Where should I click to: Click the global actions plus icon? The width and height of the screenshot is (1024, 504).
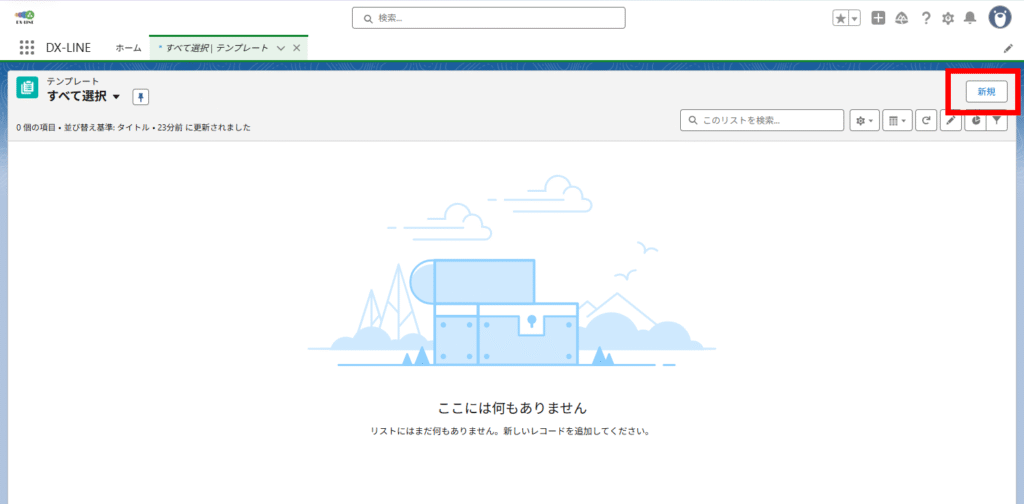click(878, 18)
